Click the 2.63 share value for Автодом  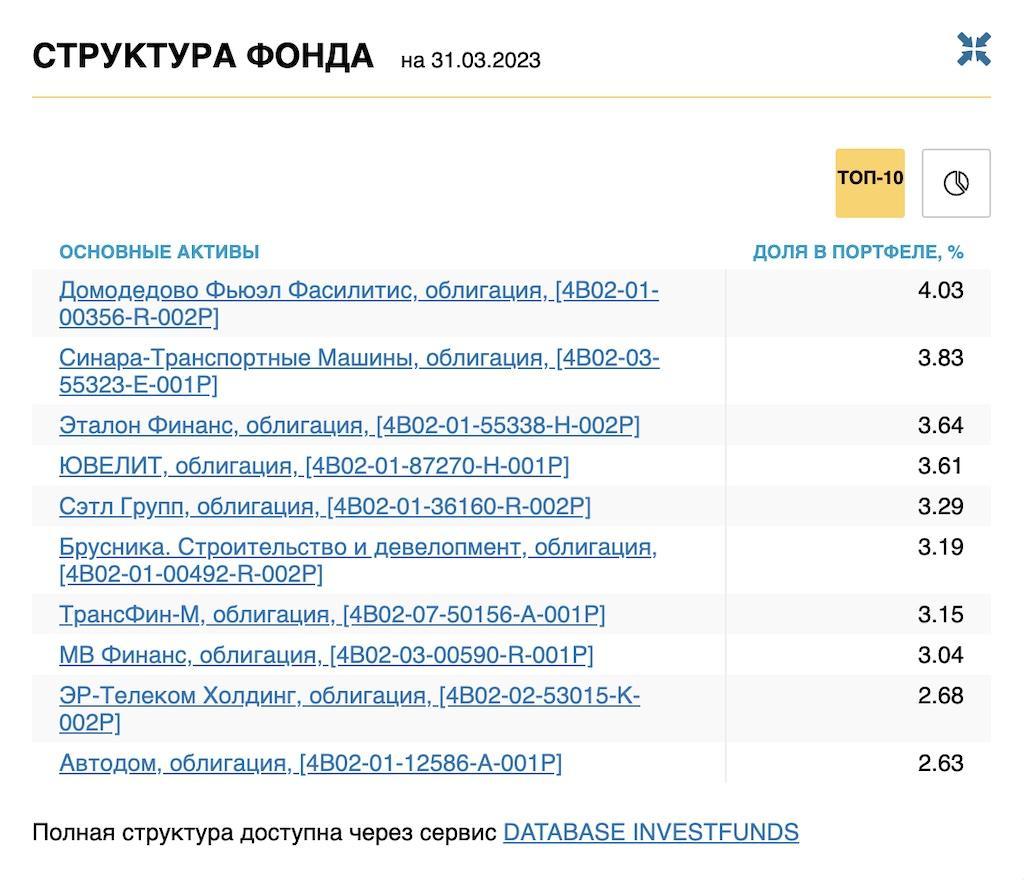pos(940,764)
